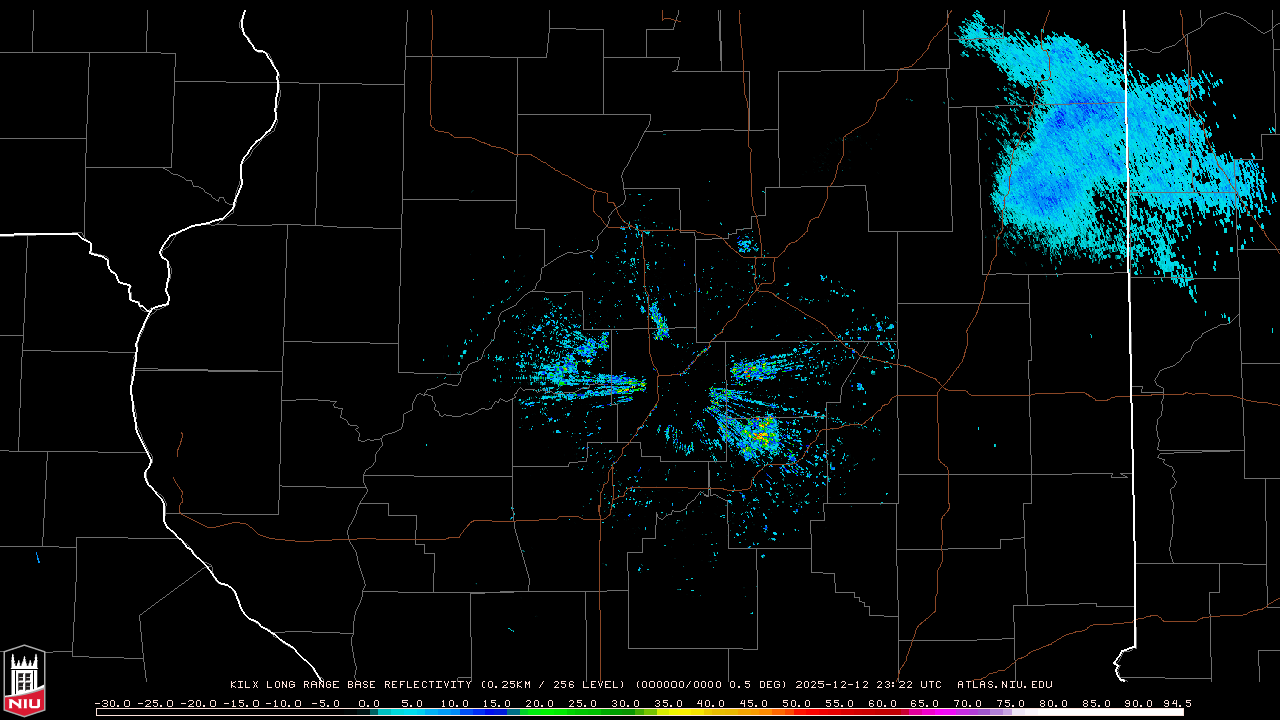Click the 60.0 scale label
This screenshot has height=720, width=1280.
[884, 703]
